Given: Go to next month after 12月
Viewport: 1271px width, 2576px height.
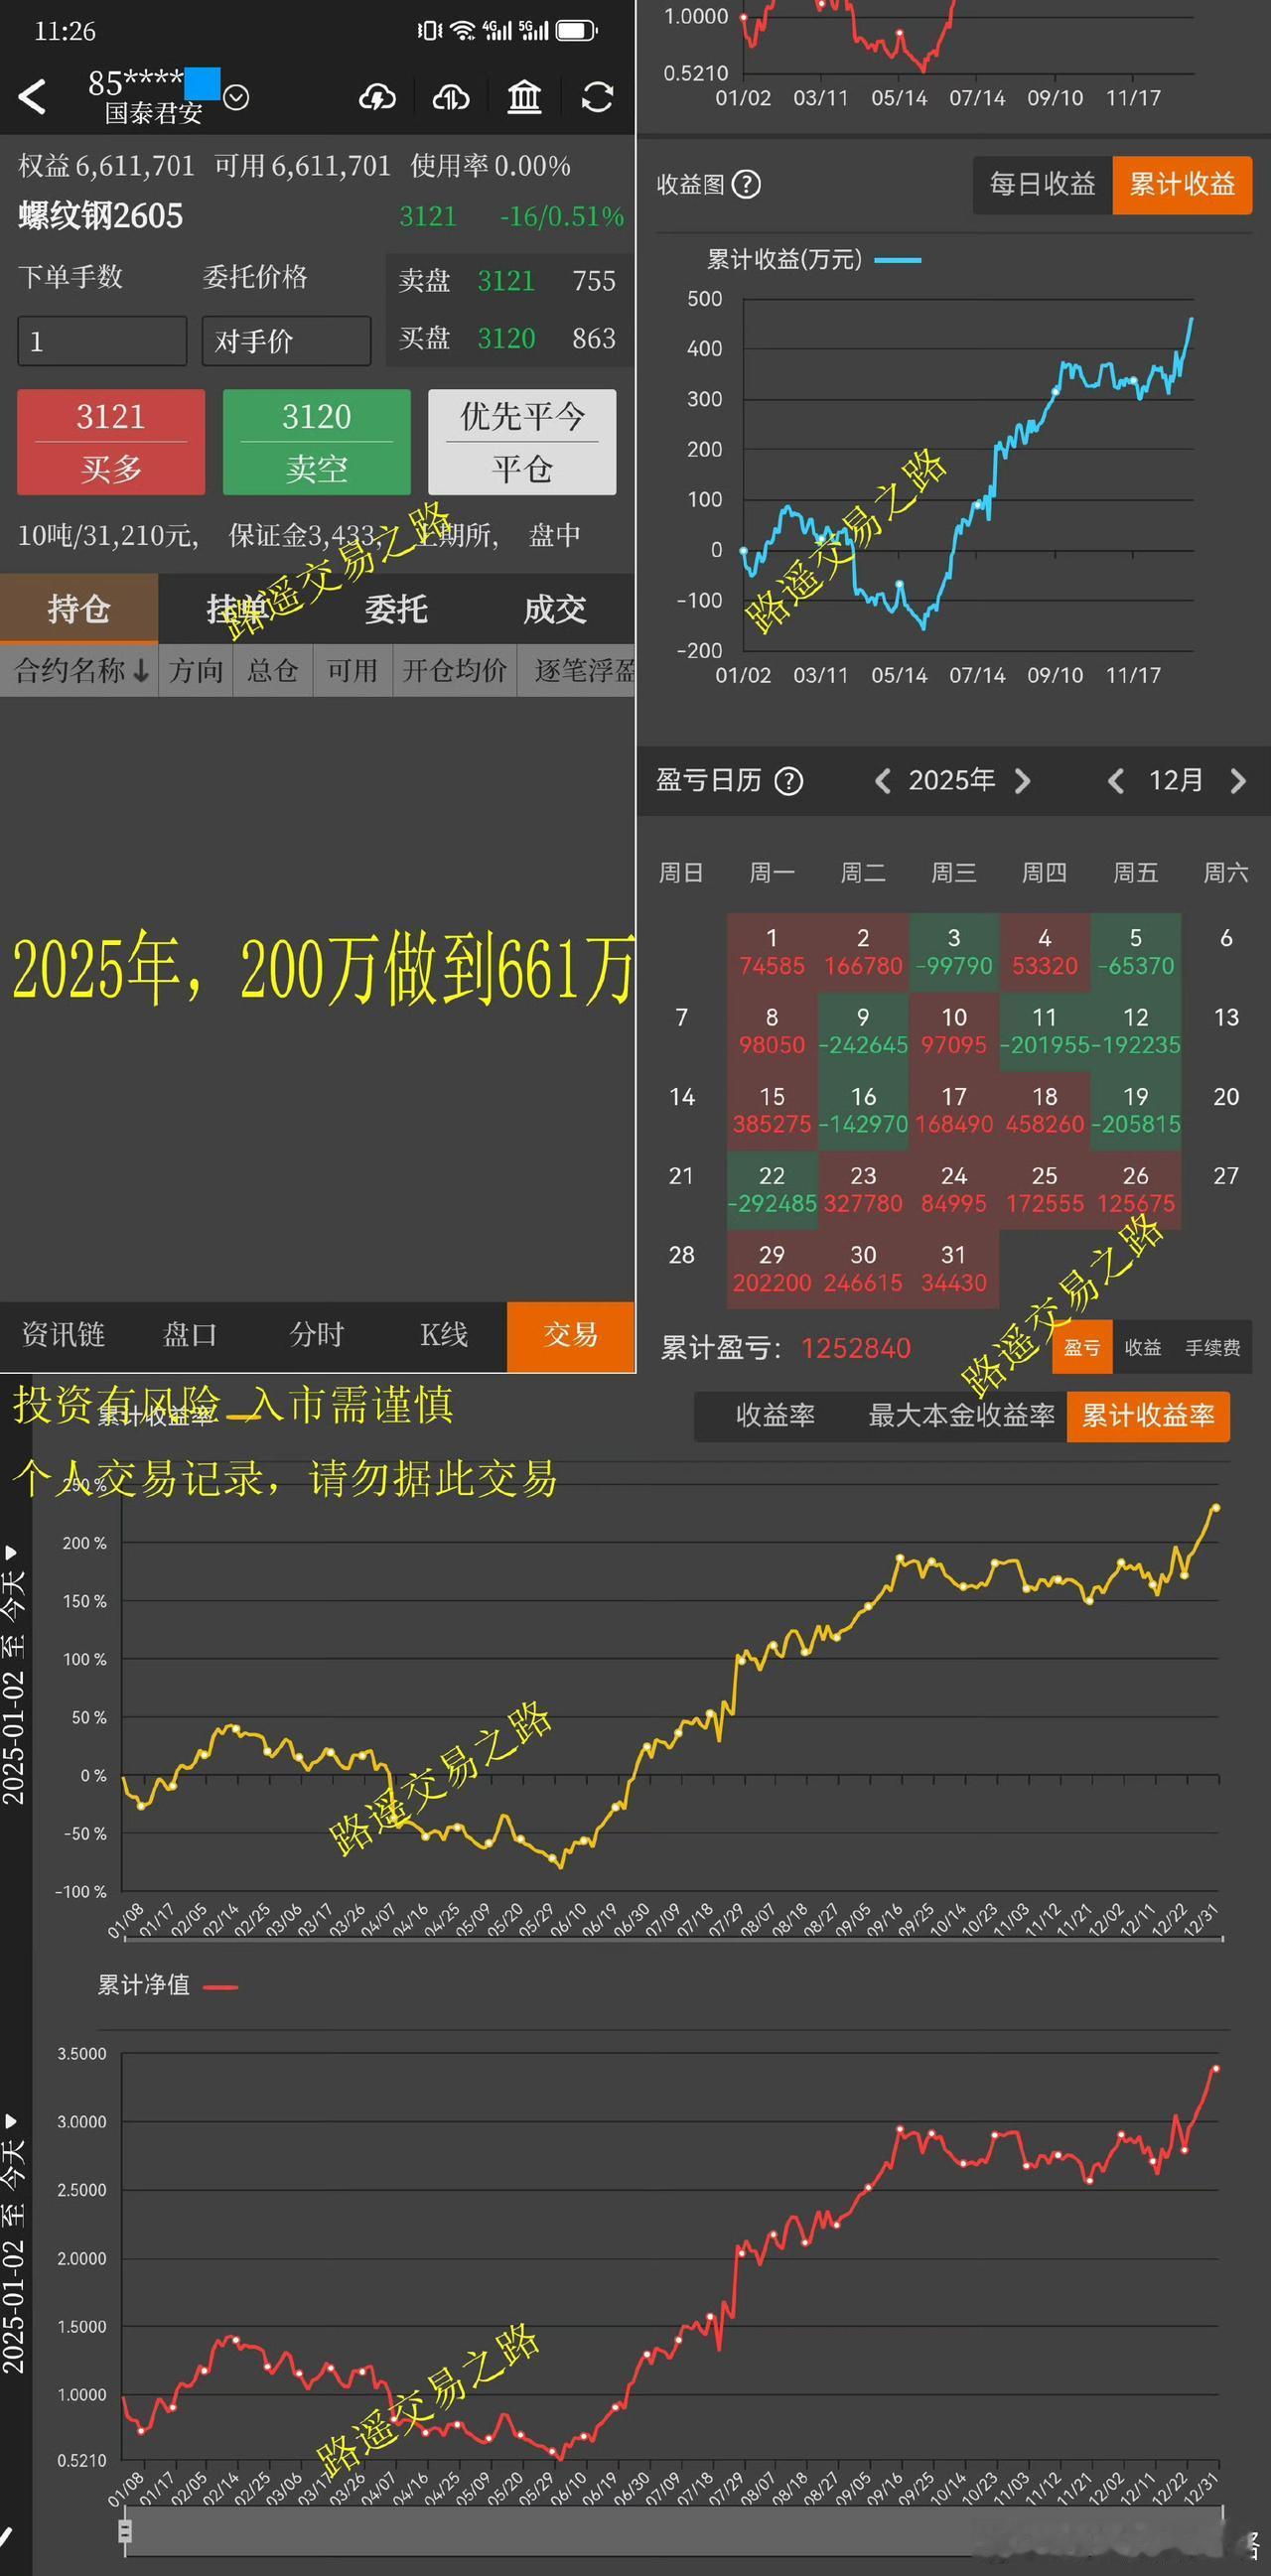Looking at the screenshot, I should point(1238,781).
